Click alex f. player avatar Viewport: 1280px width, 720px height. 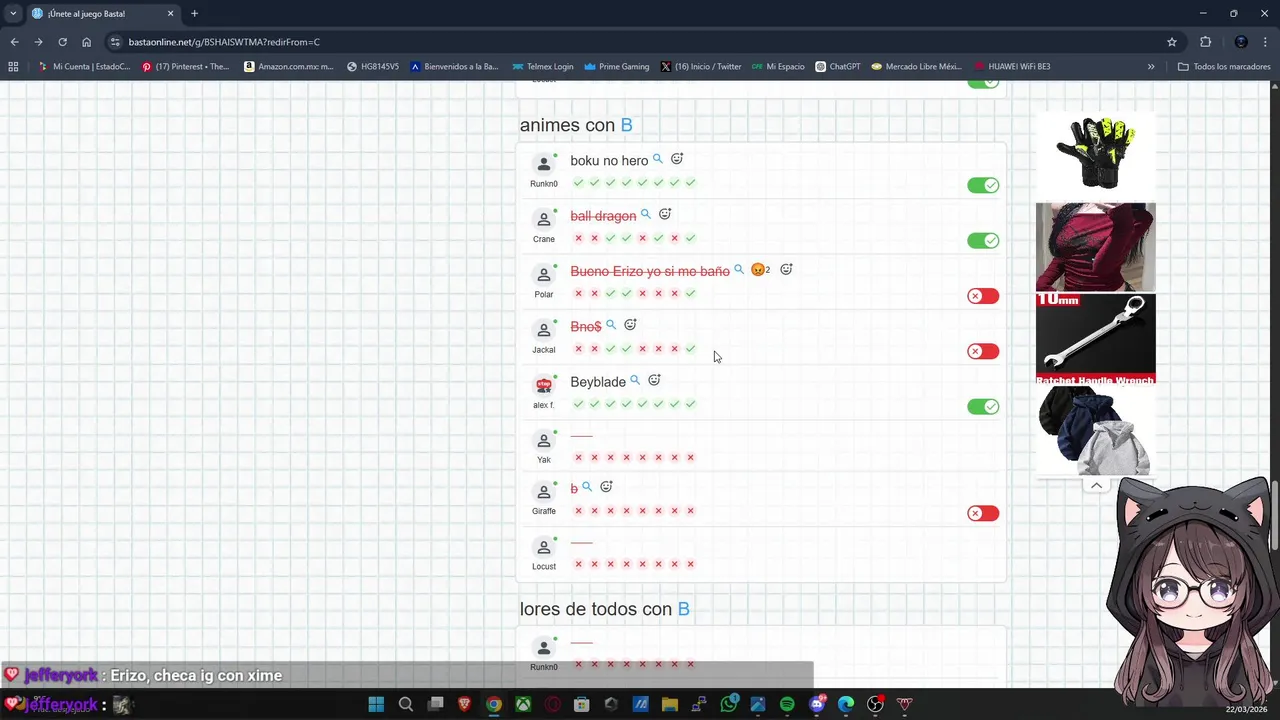pos(544,385)
